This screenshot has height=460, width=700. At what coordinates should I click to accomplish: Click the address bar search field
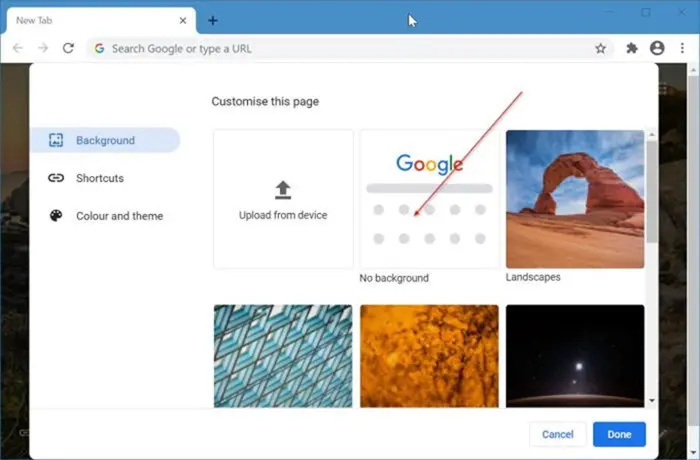click(x=340, y=48)
